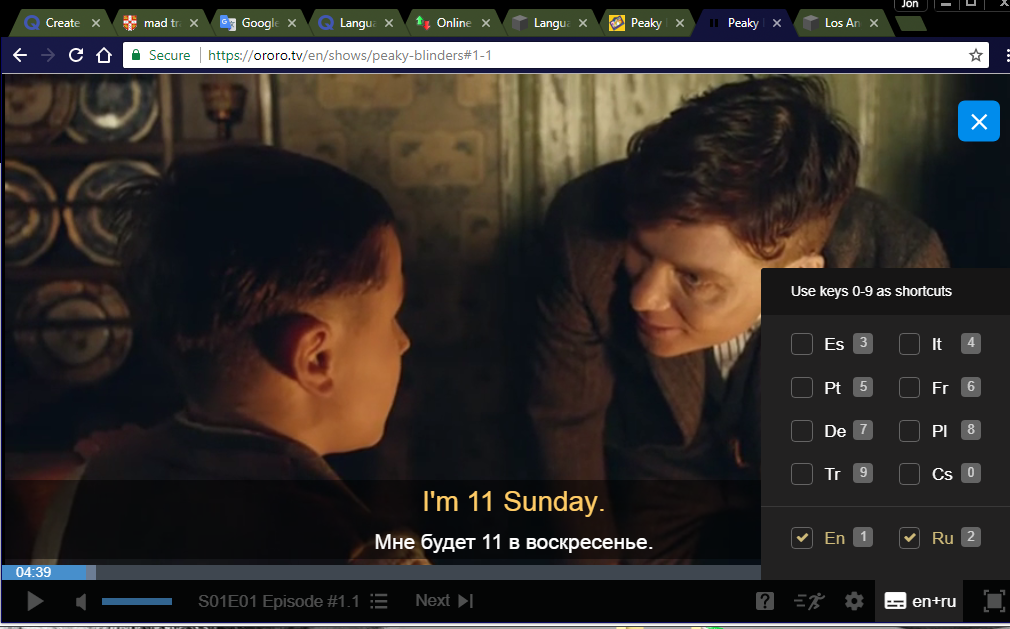Enable Fr subtitles checkbox

coord(910,388)
